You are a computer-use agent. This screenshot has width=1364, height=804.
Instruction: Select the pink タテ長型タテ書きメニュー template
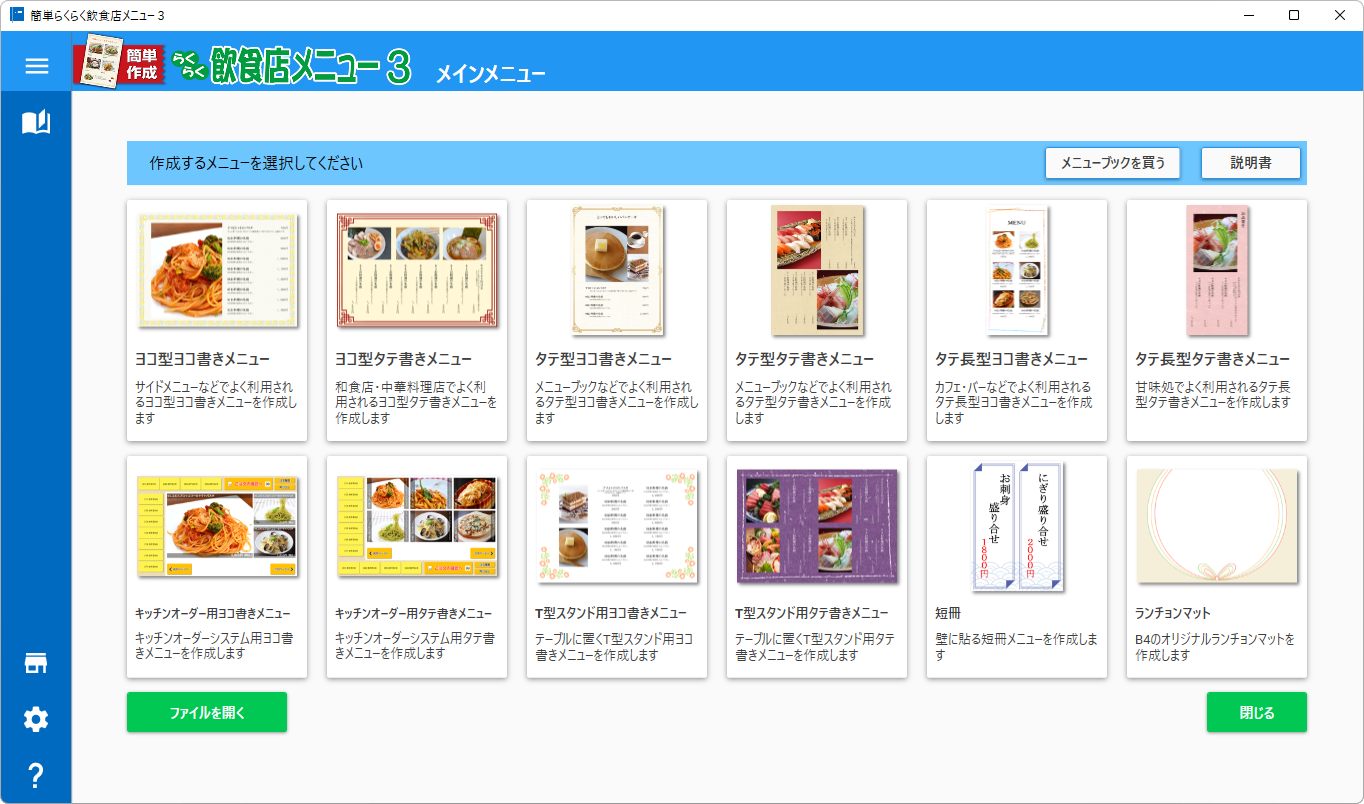click(1217, 270)
